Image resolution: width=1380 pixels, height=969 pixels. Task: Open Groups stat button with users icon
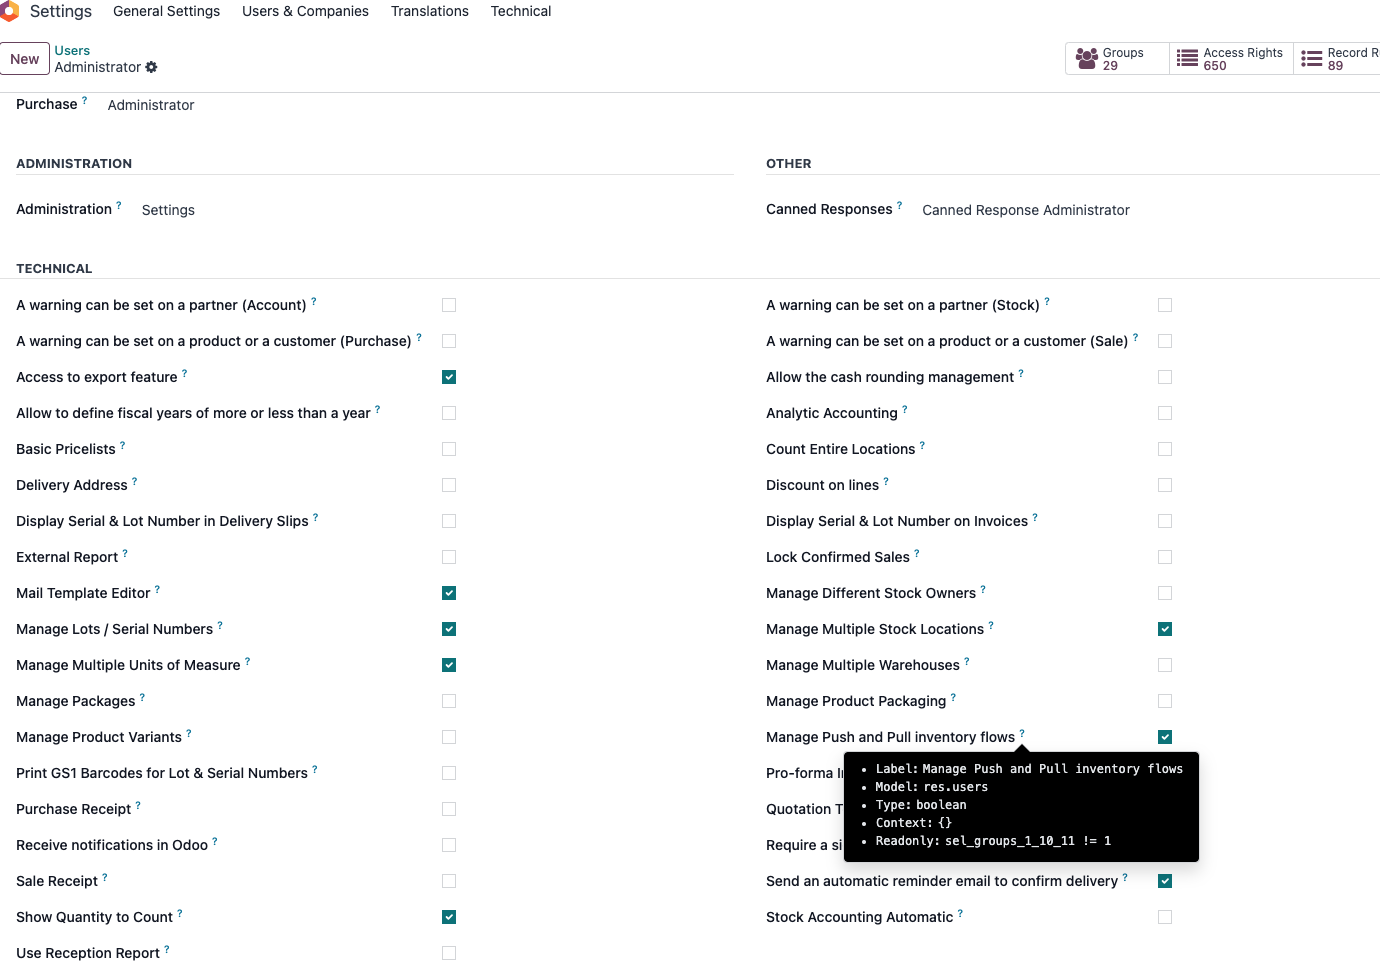click(1117, 59)
